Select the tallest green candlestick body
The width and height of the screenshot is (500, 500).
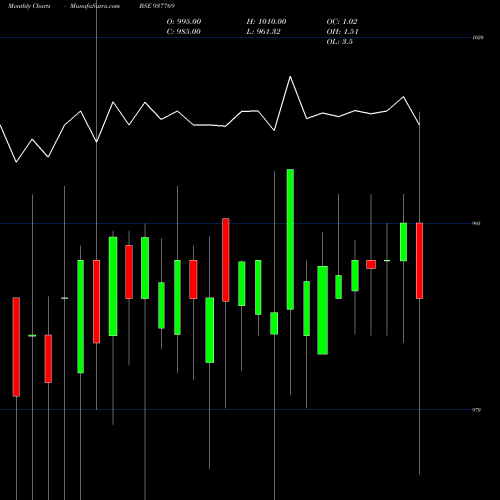point(290,239)
